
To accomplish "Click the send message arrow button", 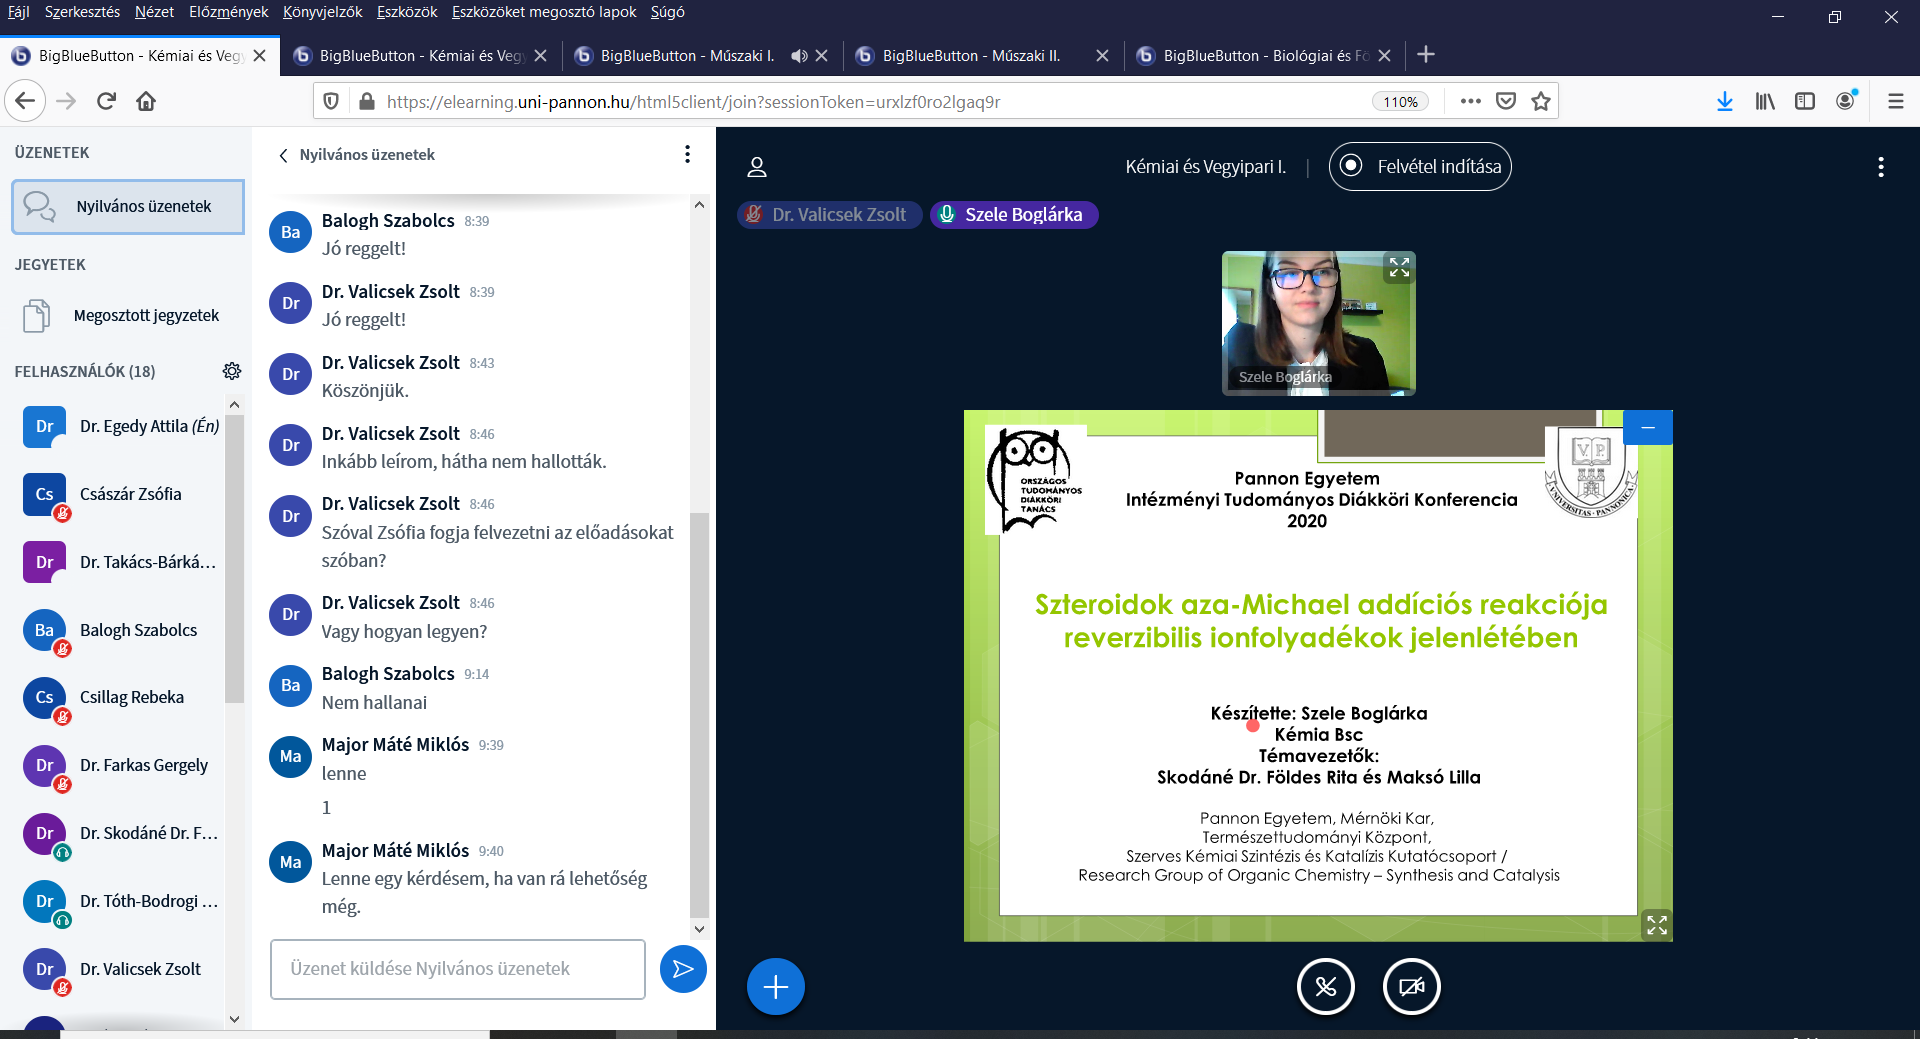I will coord(683,969).
